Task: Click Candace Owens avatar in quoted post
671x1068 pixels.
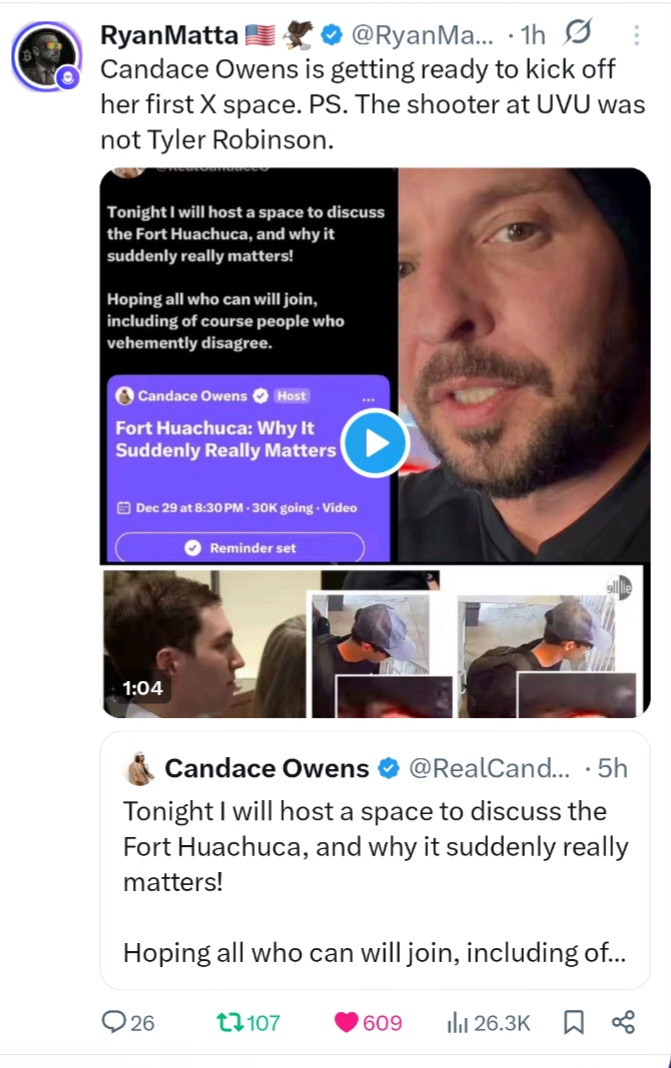Action: tap(140, 768)
